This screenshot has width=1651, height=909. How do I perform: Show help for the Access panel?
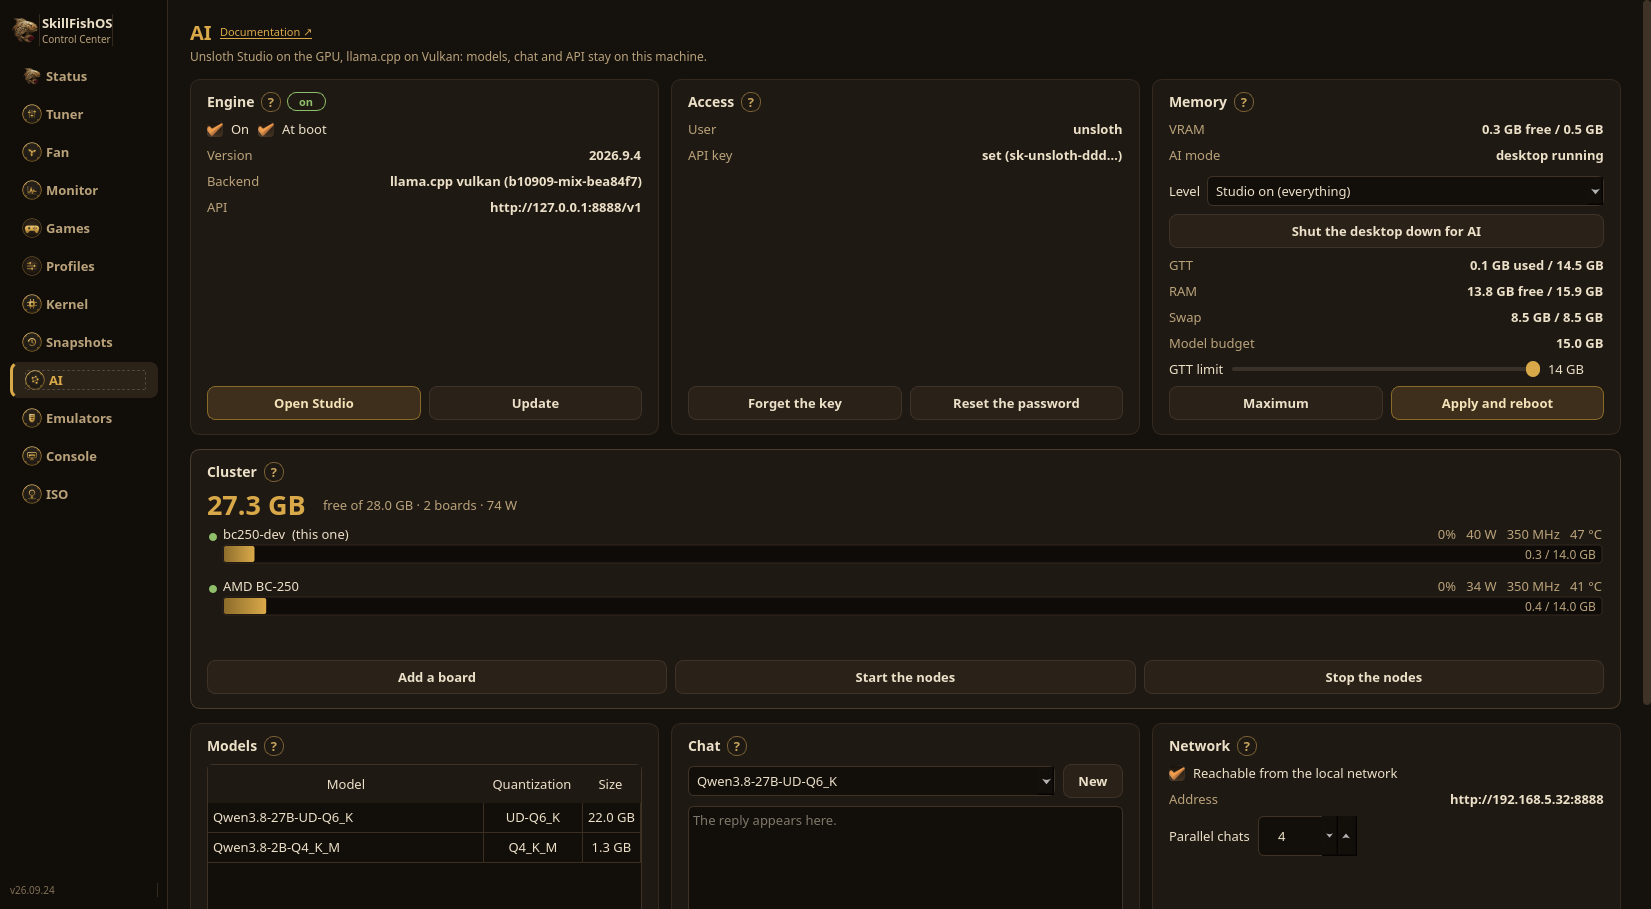(751, 102)
